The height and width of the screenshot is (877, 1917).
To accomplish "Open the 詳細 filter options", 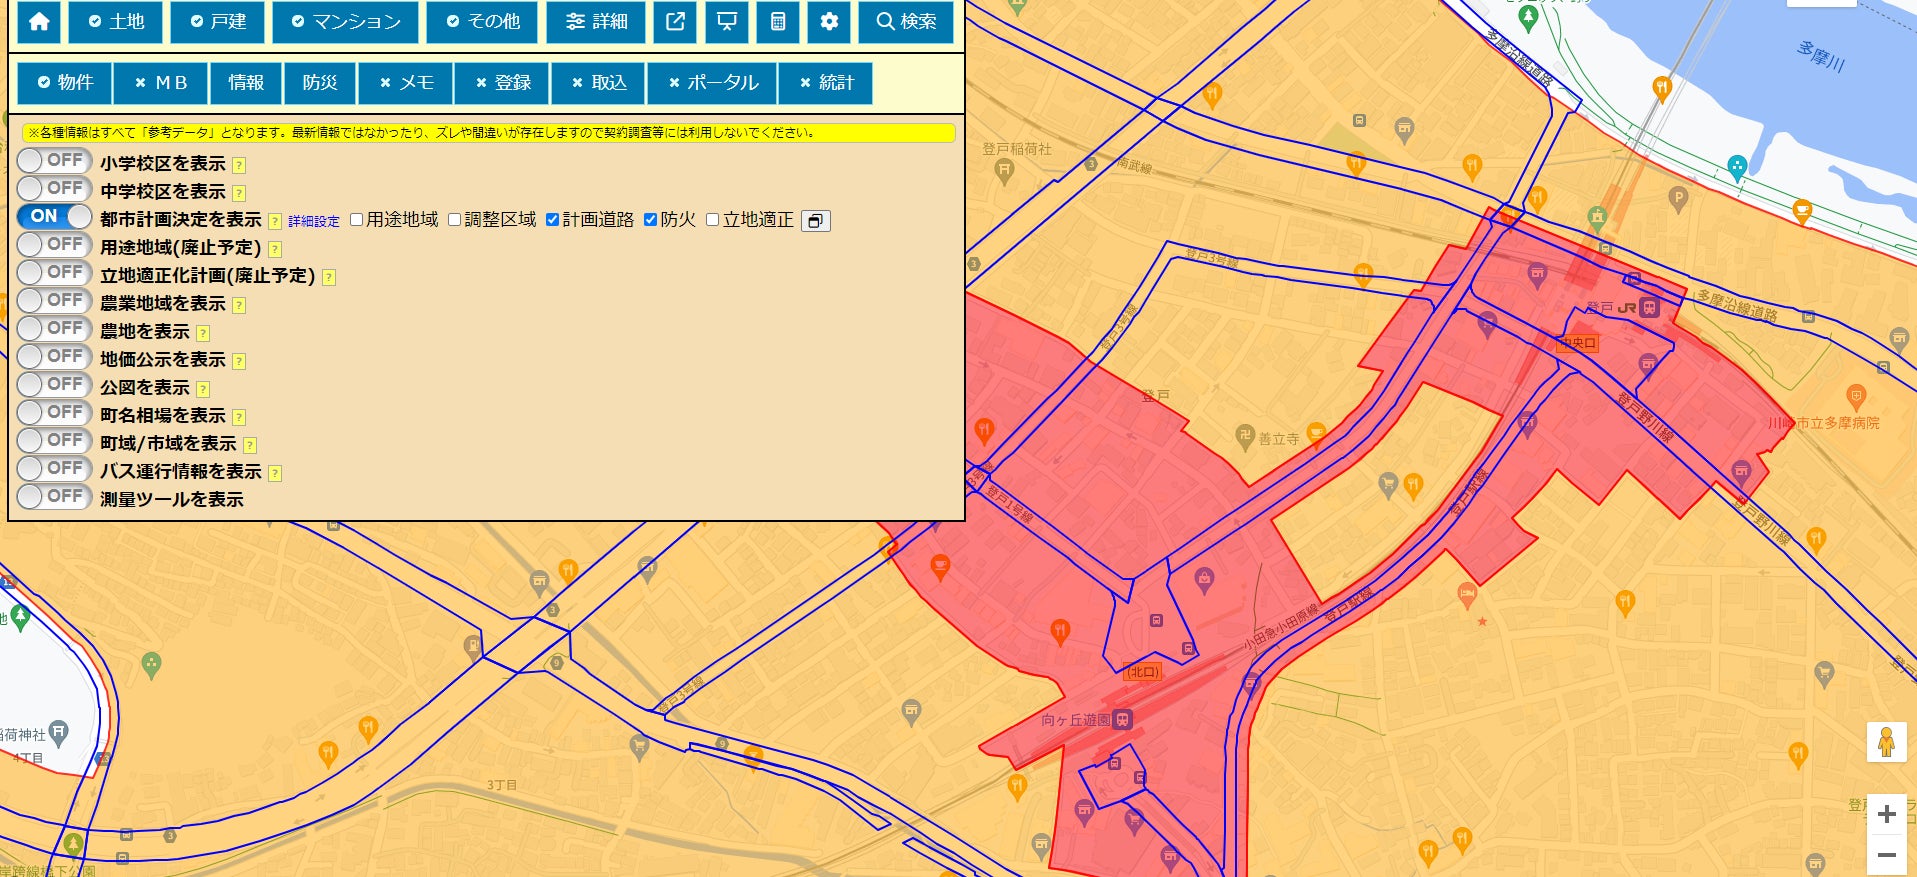I will point(597,22).
